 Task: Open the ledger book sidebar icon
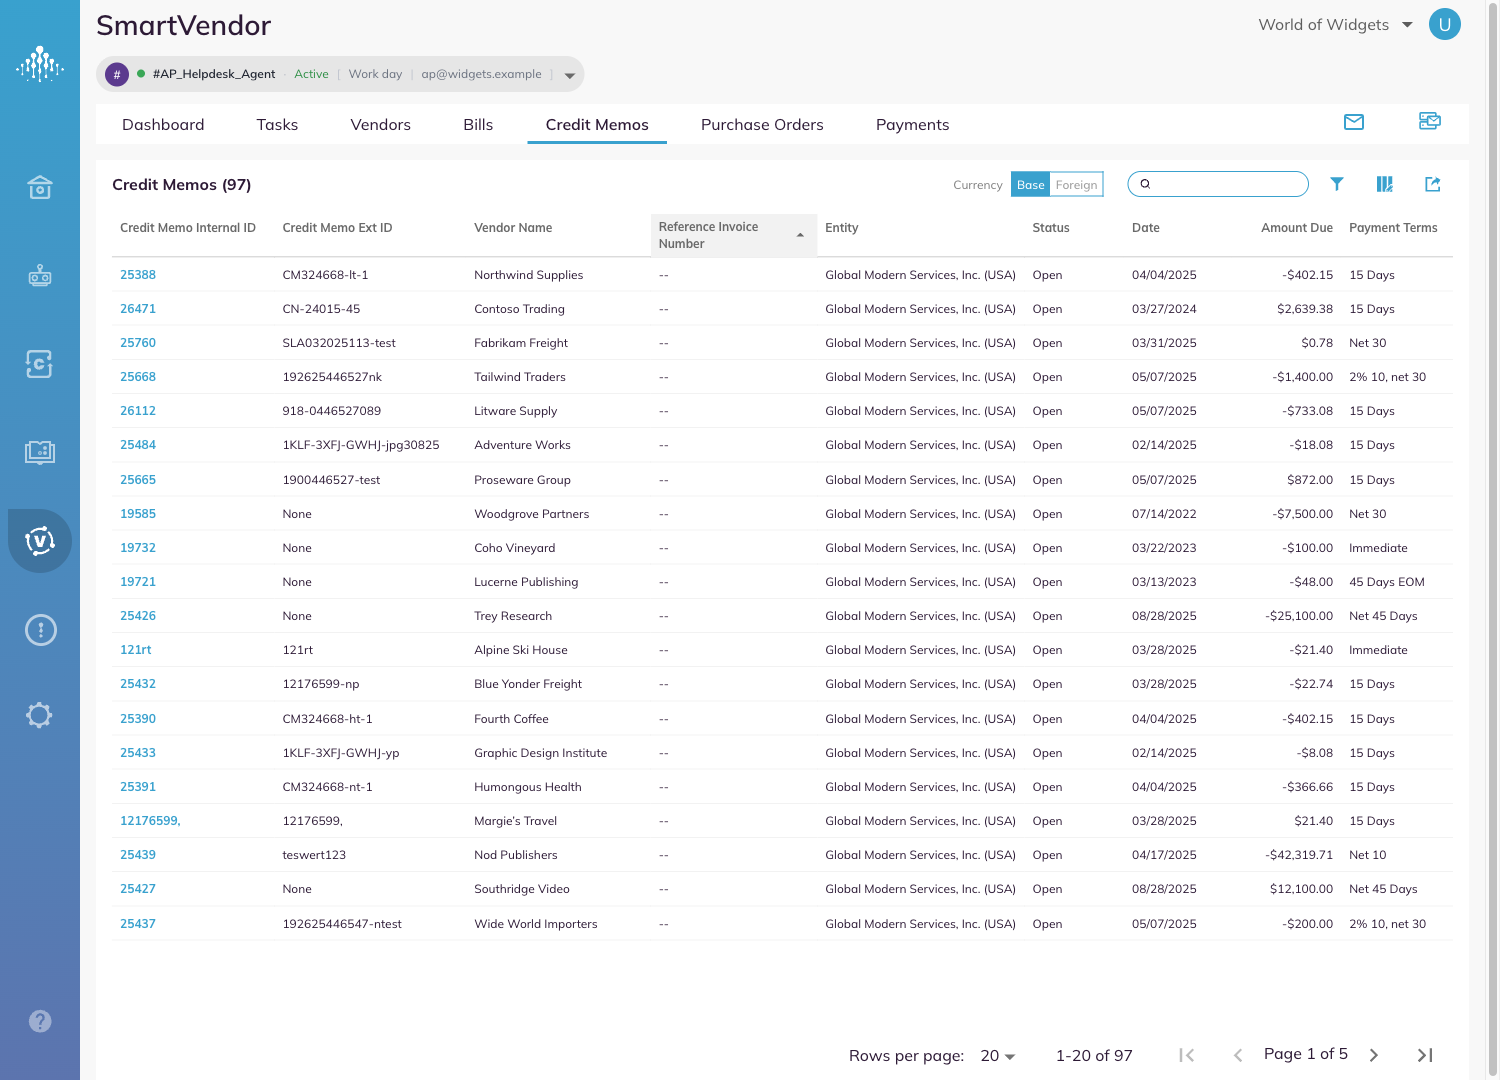pos(40,452)
